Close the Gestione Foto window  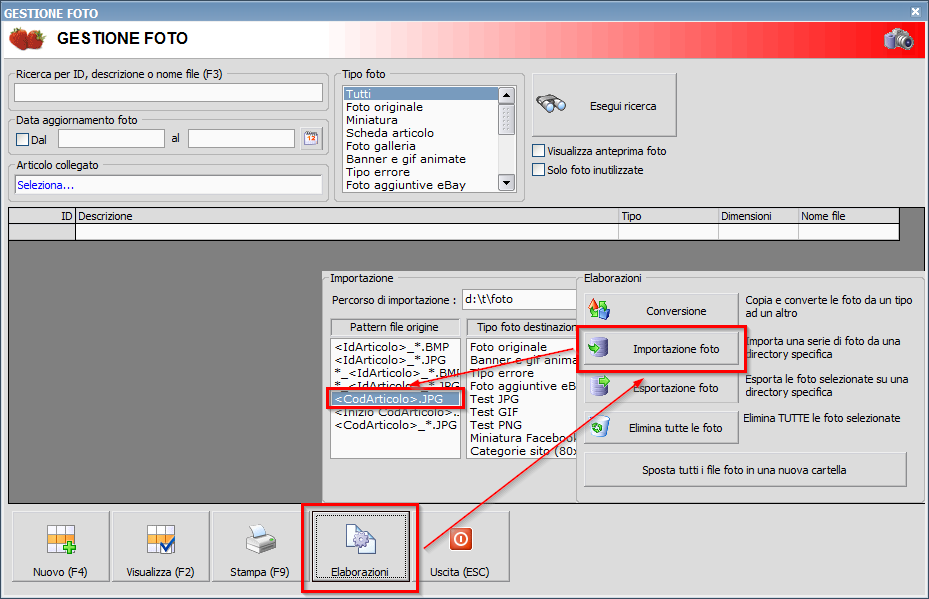915,11
